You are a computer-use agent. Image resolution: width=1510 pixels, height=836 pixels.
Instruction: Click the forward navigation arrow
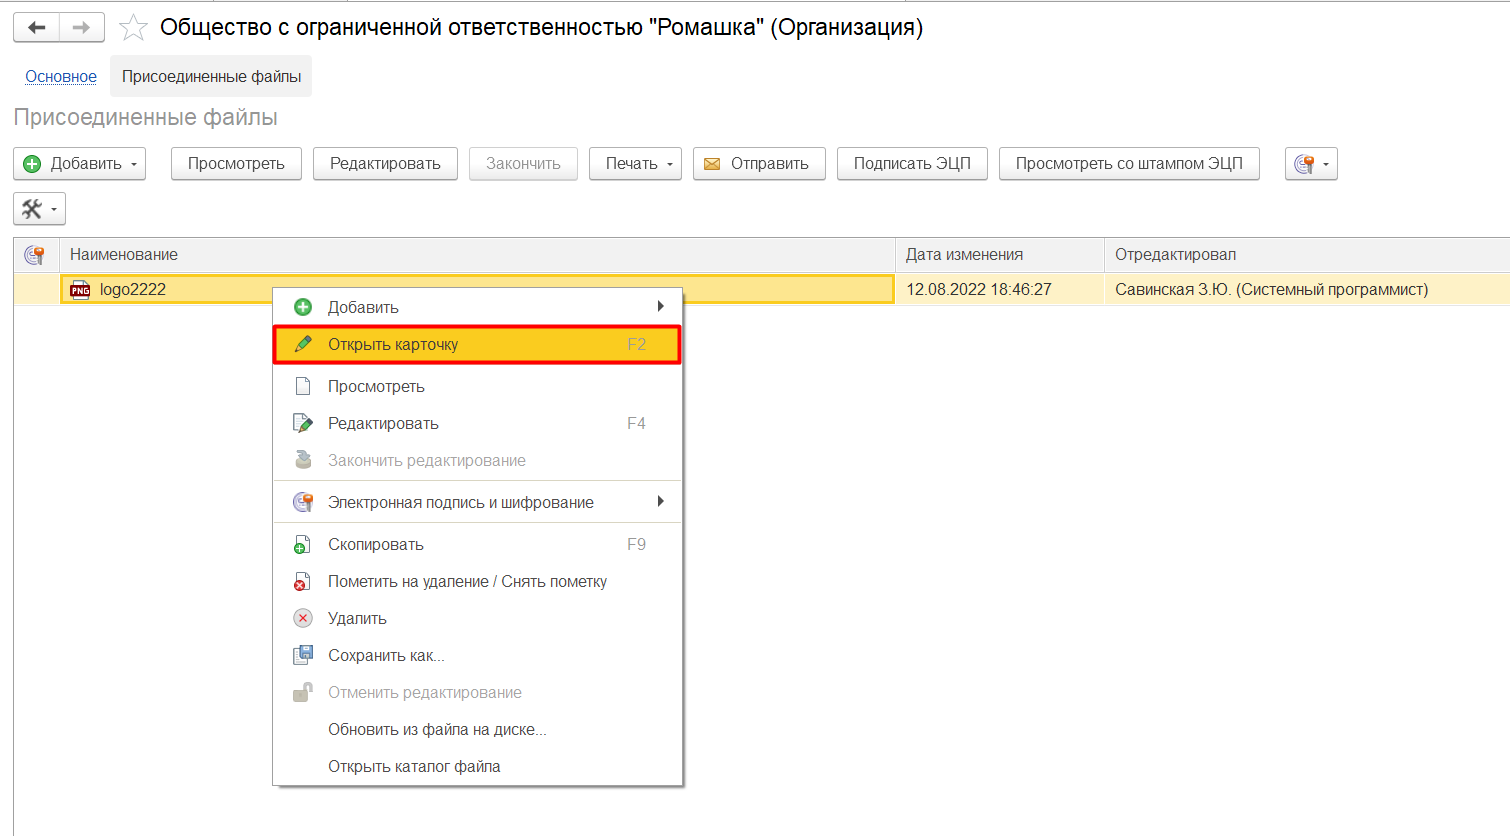tap(82, 28)
